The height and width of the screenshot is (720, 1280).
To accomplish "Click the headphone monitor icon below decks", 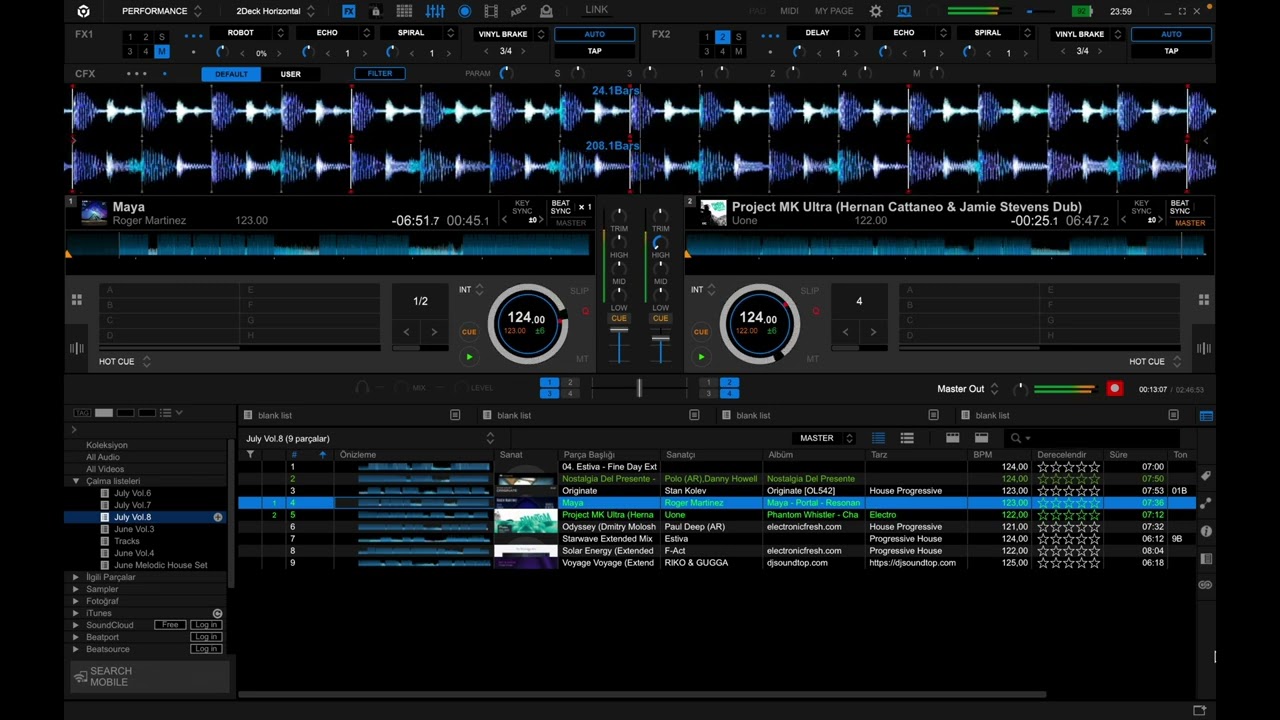I will click(362, 388).
